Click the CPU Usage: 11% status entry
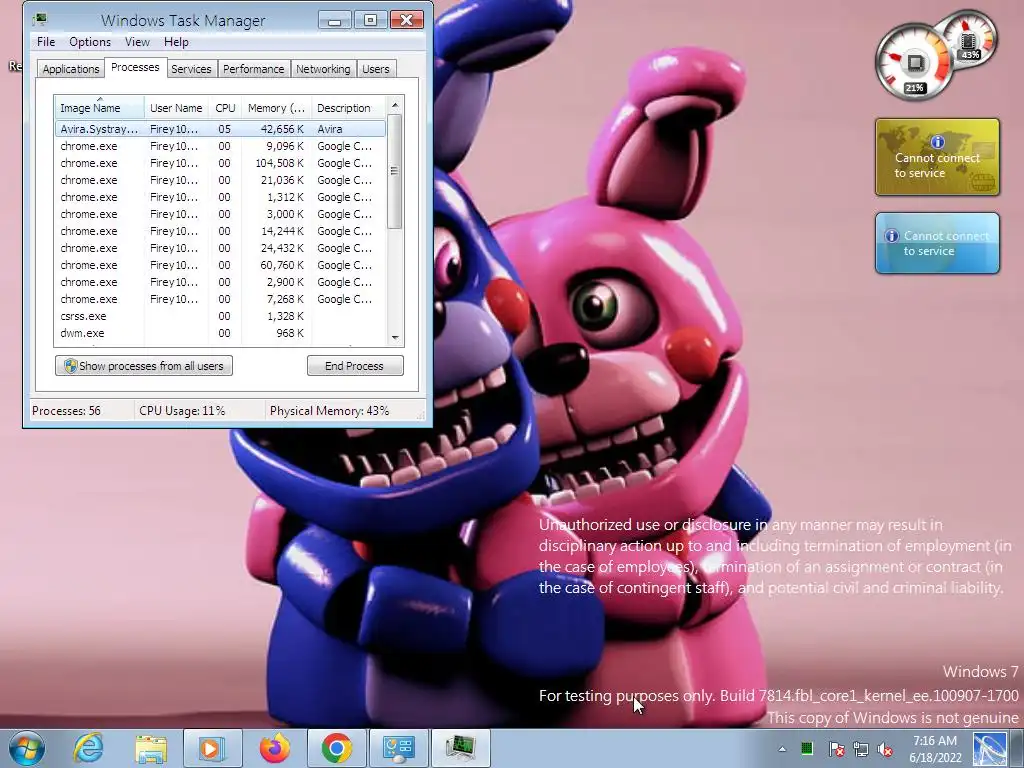Viewport: 1024px width, 768px height. click(182, 411)
